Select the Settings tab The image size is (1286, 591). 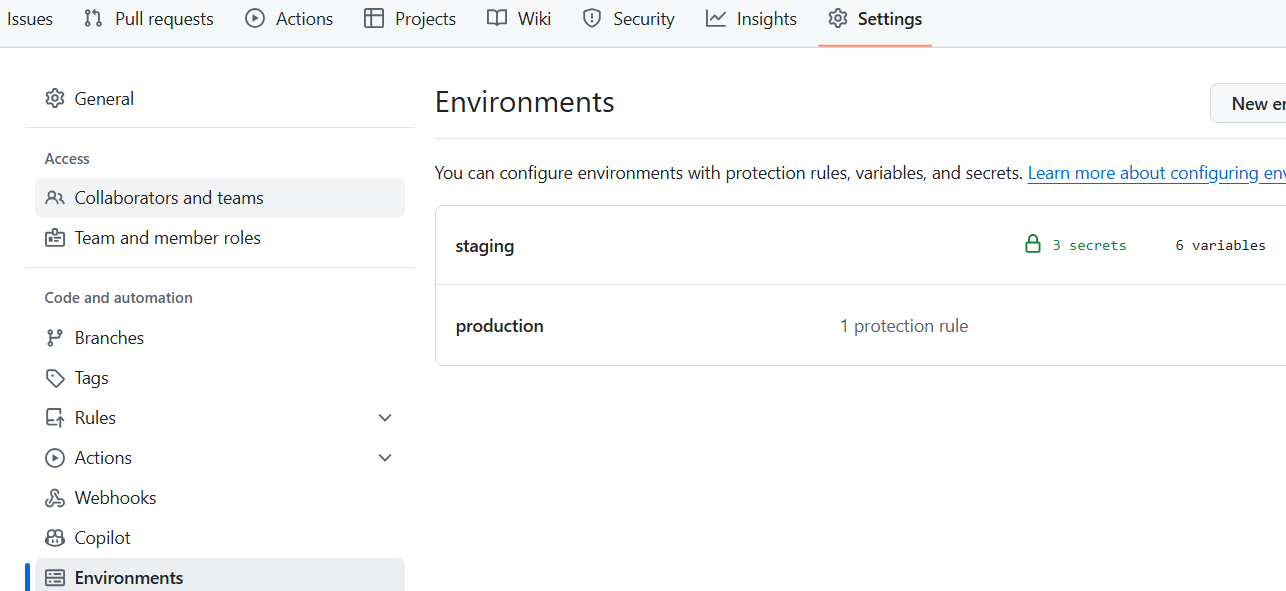click(x=875, y=19)
